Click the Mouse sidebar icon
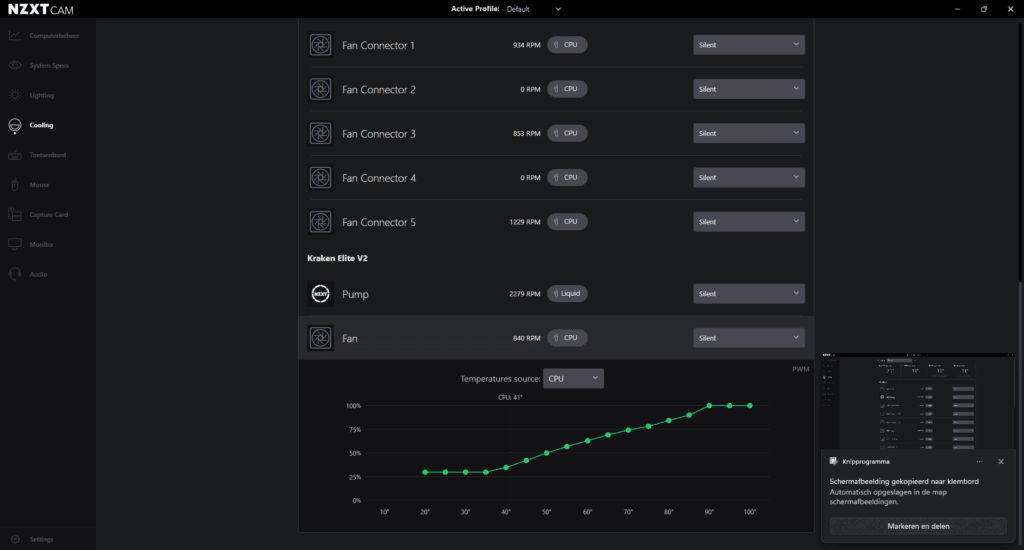The image size is (1024, 550). (x=15, y=185)
